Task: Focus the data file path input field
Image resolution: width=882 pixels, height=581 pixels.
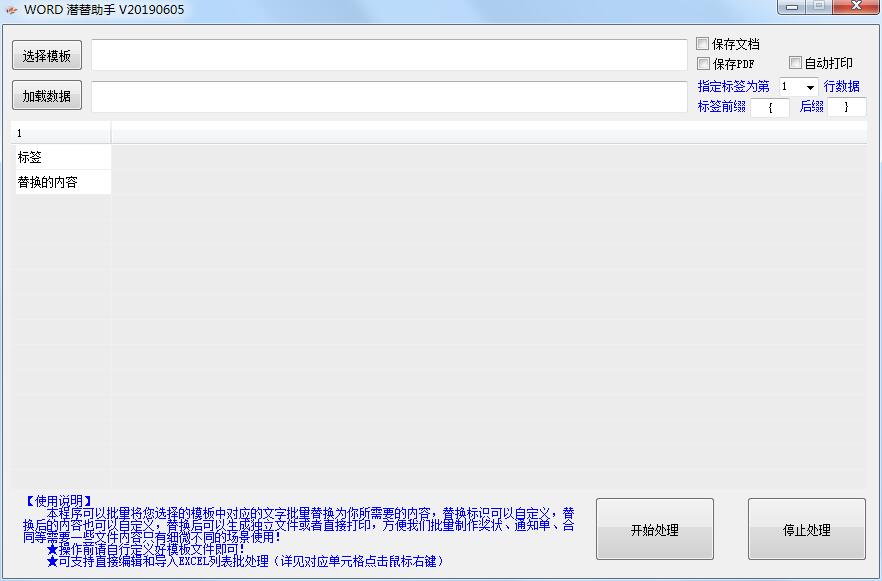Action: pos(389,96)
